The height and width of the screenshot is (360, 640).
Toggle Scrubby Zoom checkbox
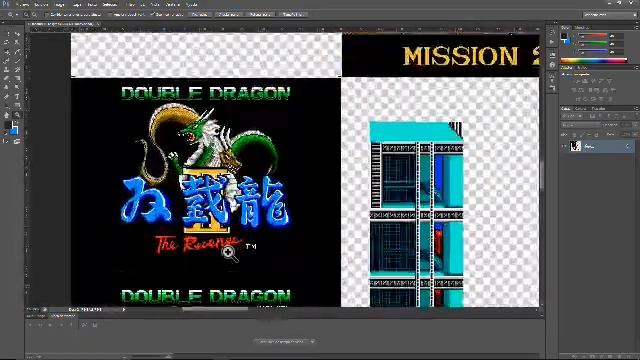tap(152, 14)
